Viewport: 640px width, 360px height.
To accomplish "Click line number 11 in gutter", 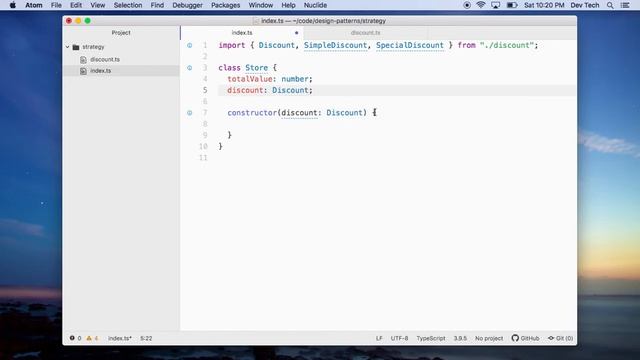I will (203, 158).
